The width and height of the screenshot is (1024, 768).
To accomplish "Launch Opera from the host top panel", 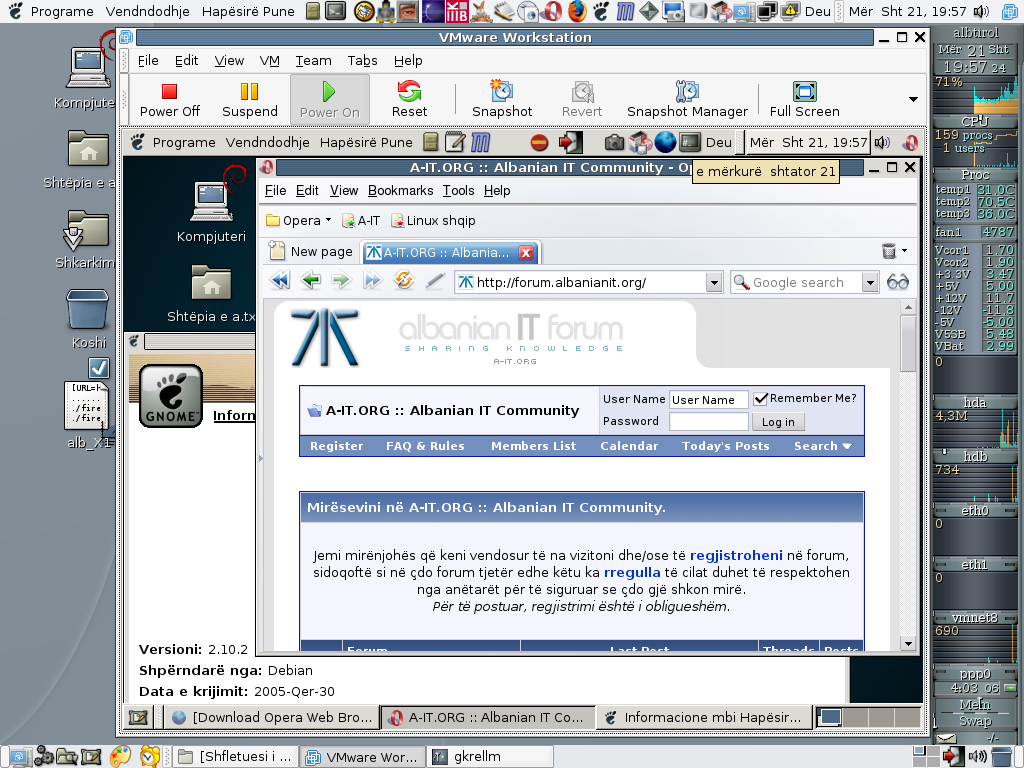I will tap(552, 11).
